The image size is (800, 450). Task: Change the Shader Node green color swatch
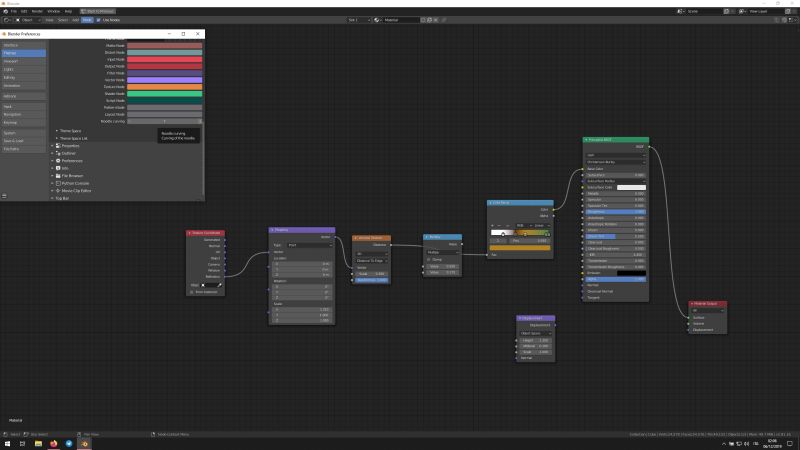pyautogui.click(x=164, y=94)
